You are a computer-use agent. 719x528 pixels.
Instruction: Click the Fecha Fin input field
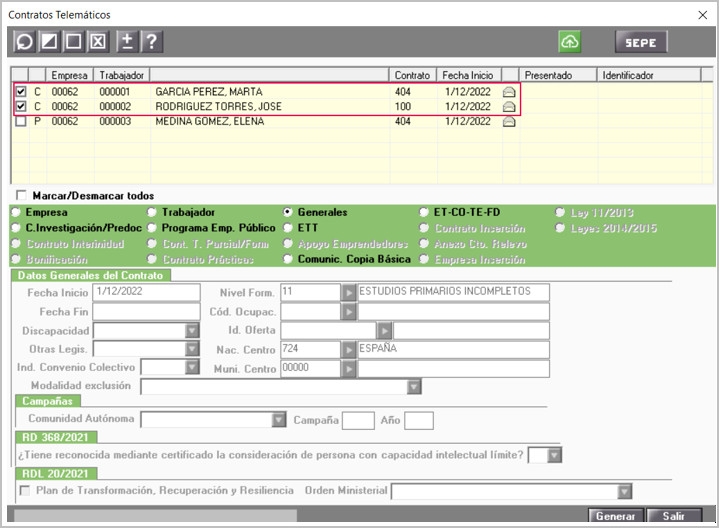click(x=146, y=312)
